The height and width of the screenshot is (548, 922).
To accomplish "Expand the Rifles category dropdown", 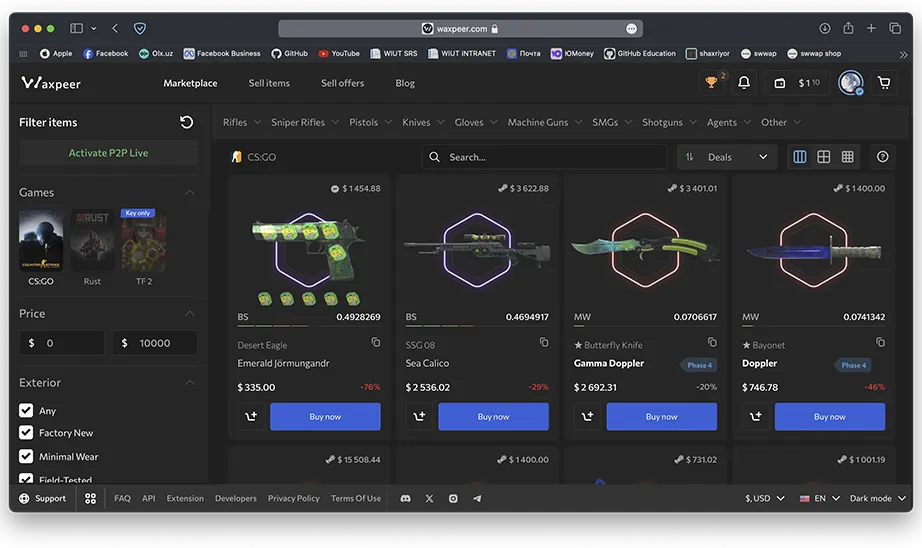I will point(242,122).
